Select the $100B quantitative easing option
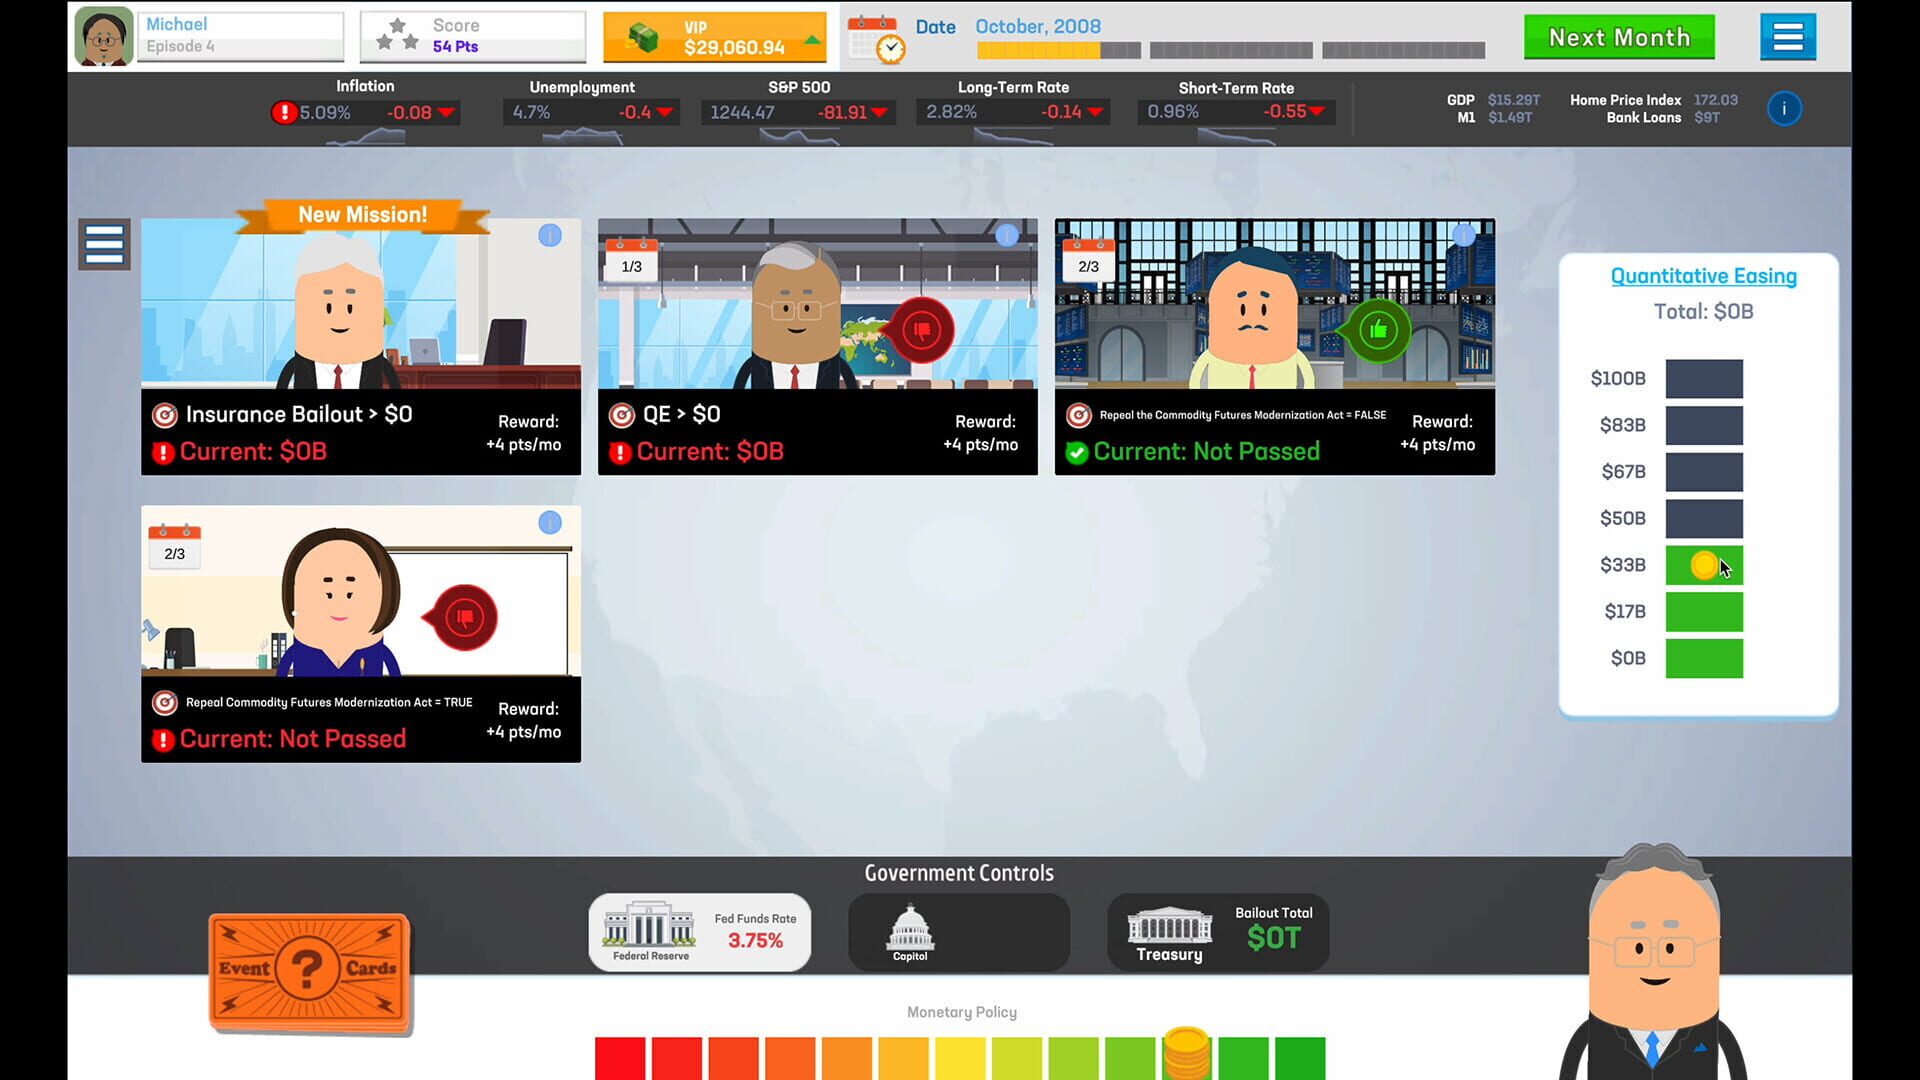1920x1080 pixels. (x=1703, y=378)
